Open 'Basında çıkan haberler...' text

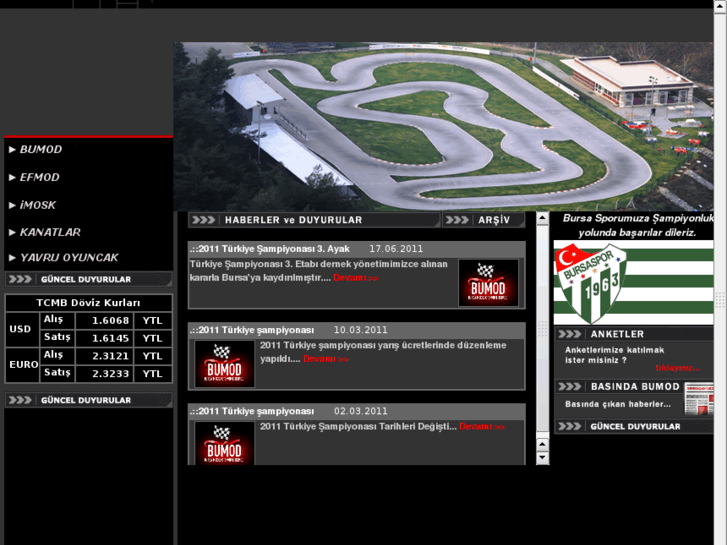tap(618, 404)
